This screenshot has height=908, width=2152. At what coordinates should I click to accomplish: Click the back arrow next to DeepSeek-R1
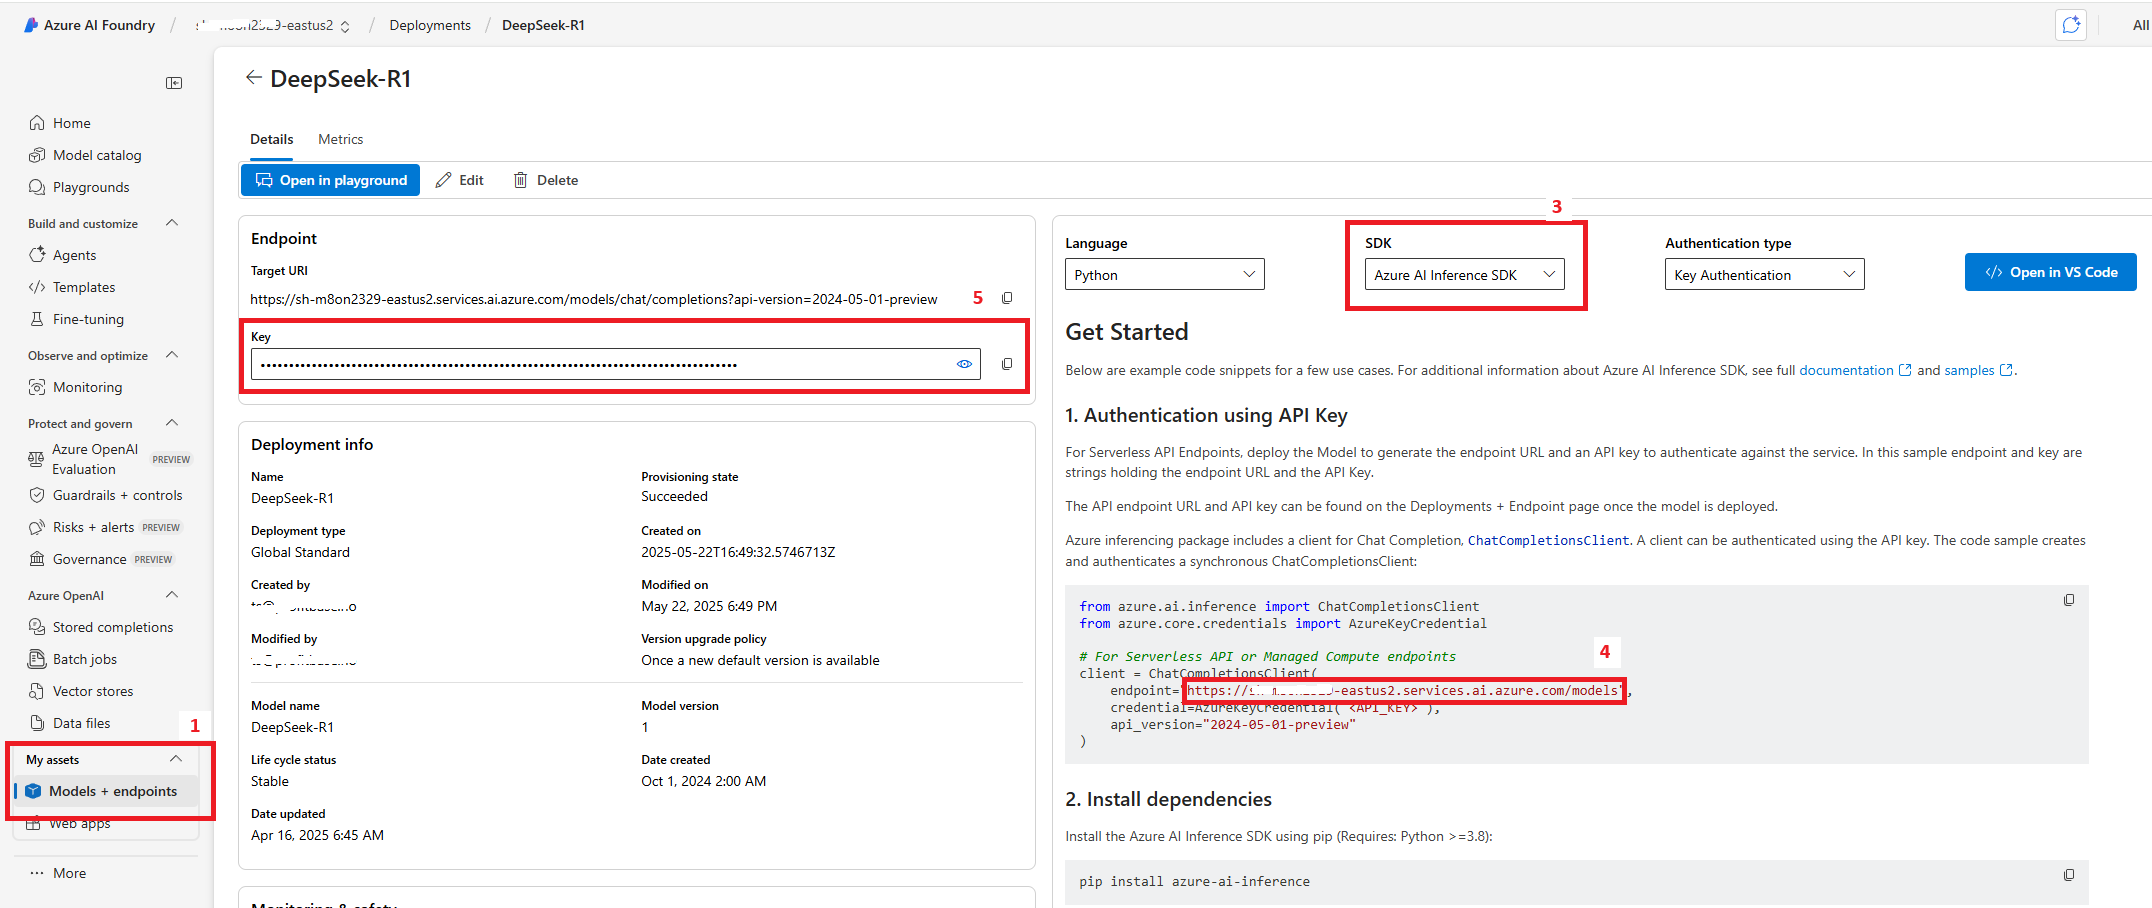click(253, 78)
